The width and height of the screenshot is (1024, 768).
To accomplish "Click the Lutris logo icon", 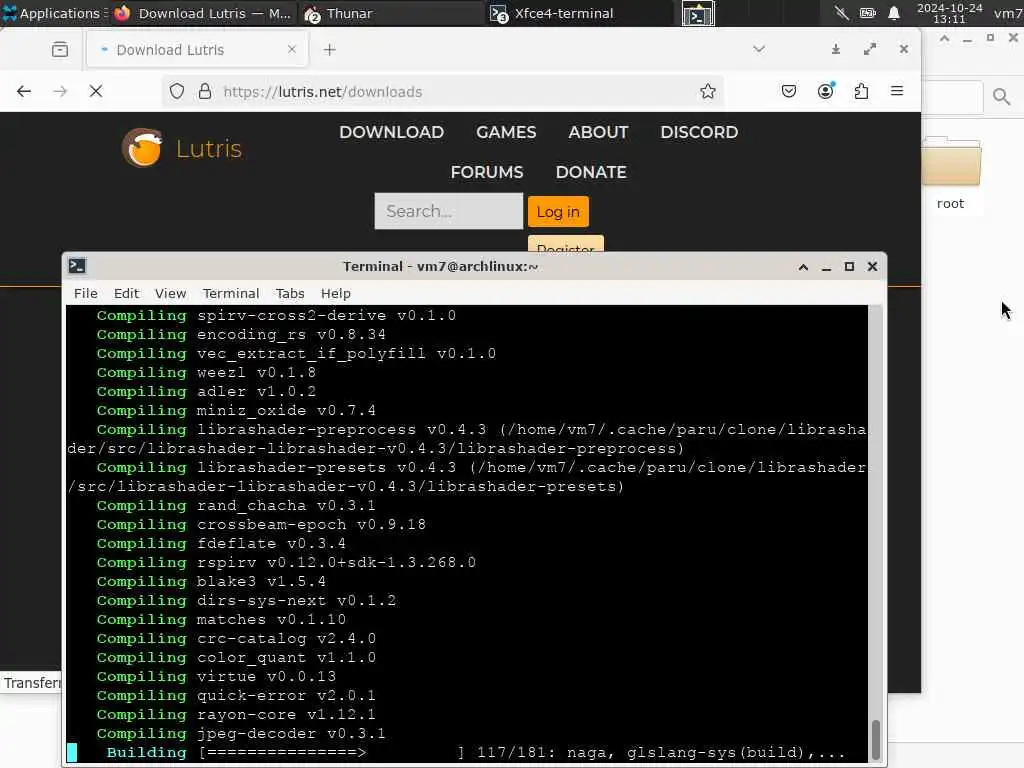I will click(x=142, y=148).
